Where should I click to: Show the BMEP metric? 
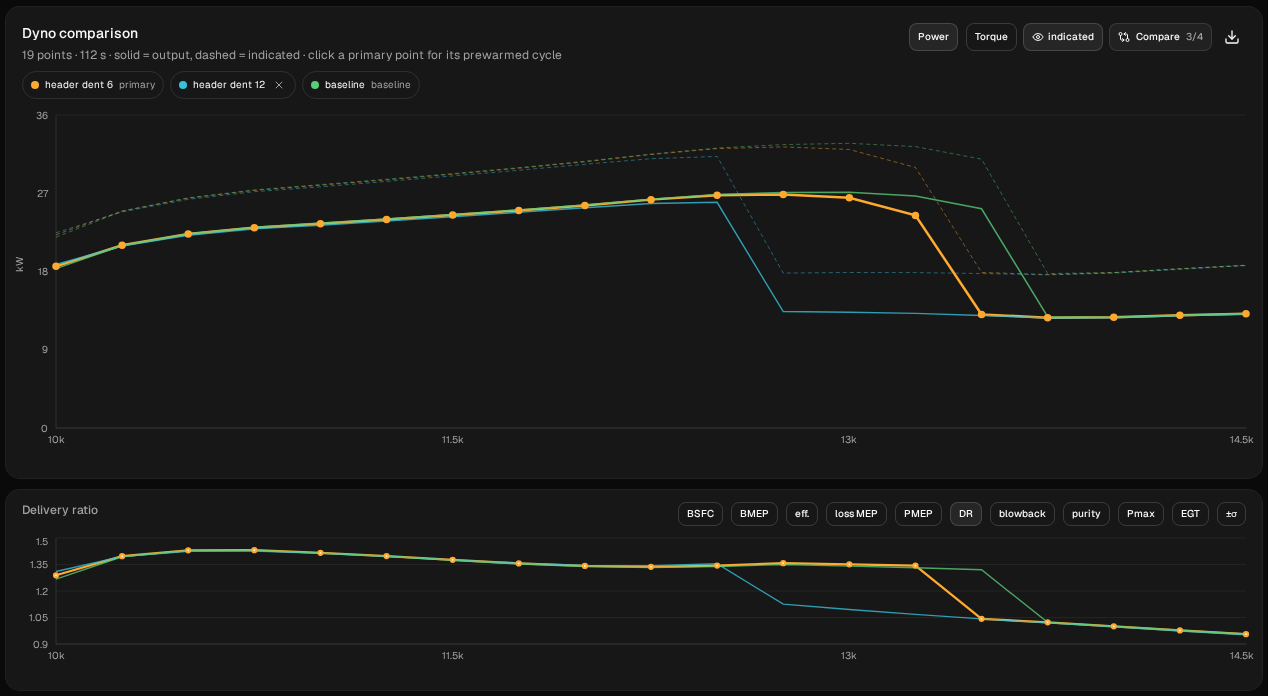pyautogui.click(x=755, y=513)
